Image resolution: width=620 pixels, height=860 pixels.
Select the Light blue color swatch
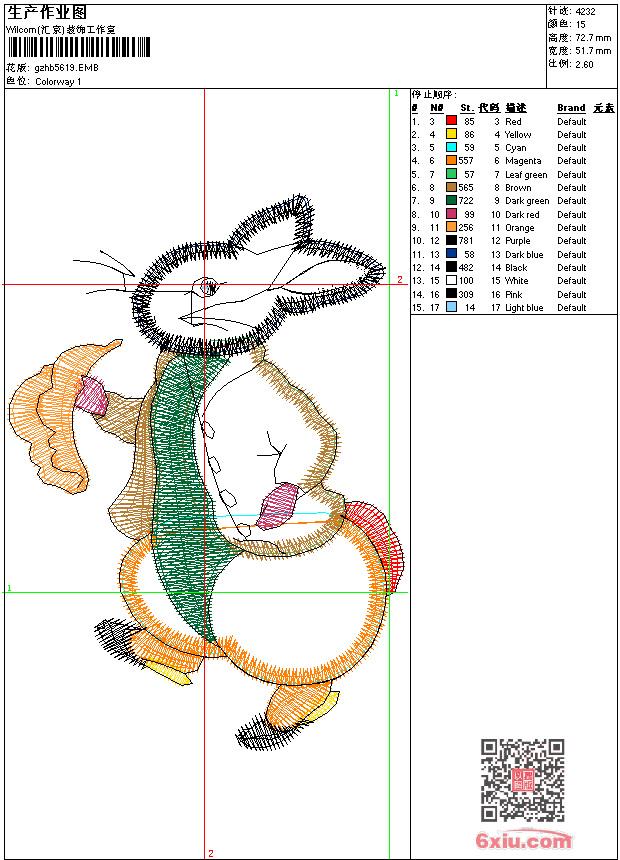(x=451, y=307)
